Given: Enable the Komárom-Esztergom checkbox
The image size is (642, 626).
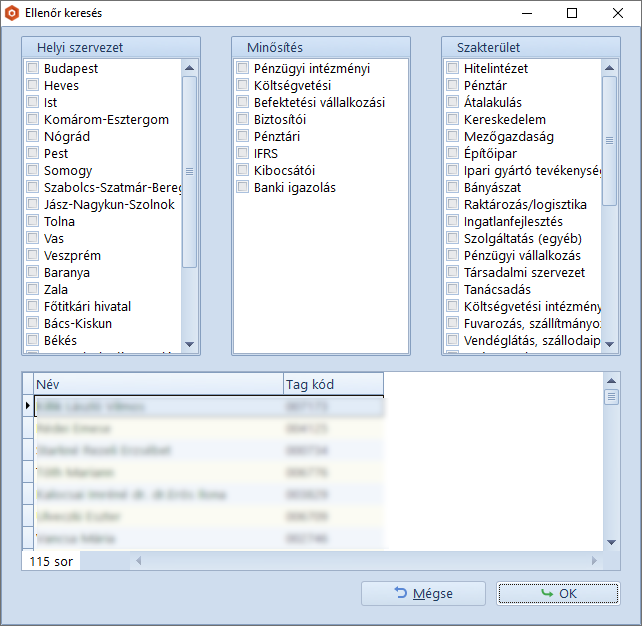Looking at the screenshot, I should (x=33, y=120).
